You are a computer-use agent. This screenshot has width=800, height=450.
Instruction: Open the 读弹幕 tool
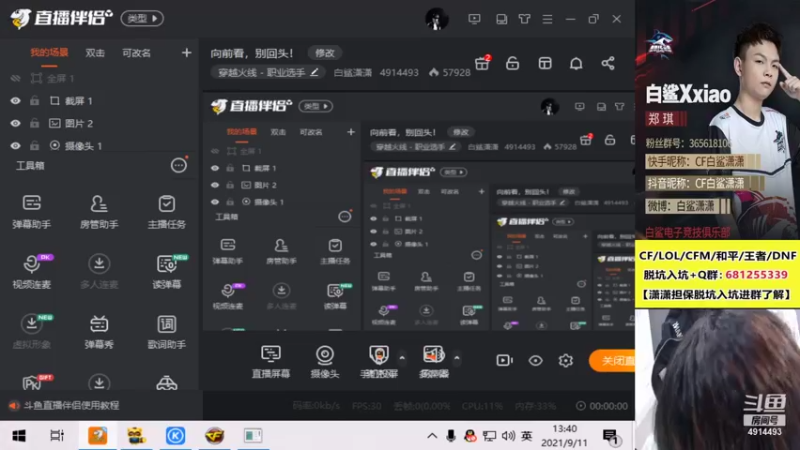point(166,271)
